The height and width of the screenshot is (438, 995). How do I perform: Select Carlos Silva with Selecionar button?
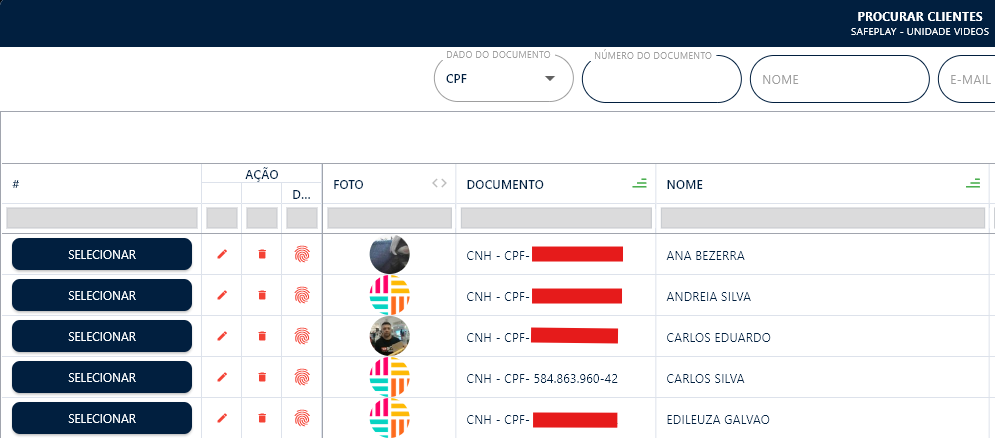point(102,377)
